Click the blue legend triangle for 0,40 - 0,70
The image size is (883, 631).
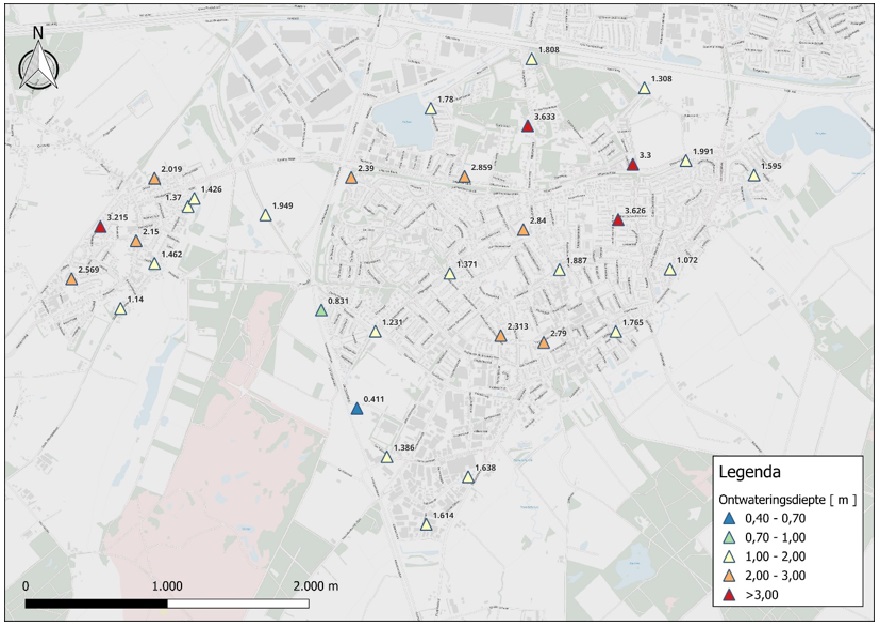point(730,518)
